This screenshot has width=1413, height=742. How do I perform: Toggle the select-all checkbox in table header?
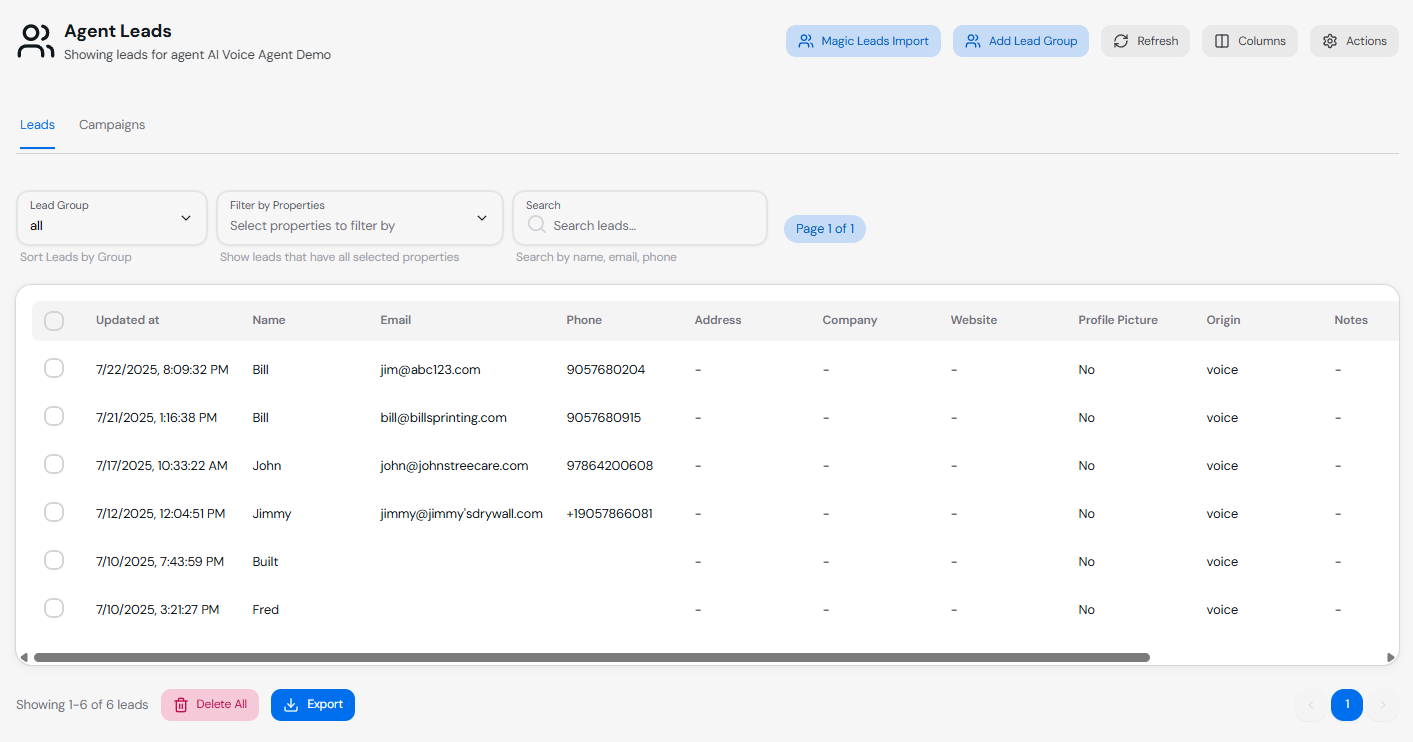[54, 321]
